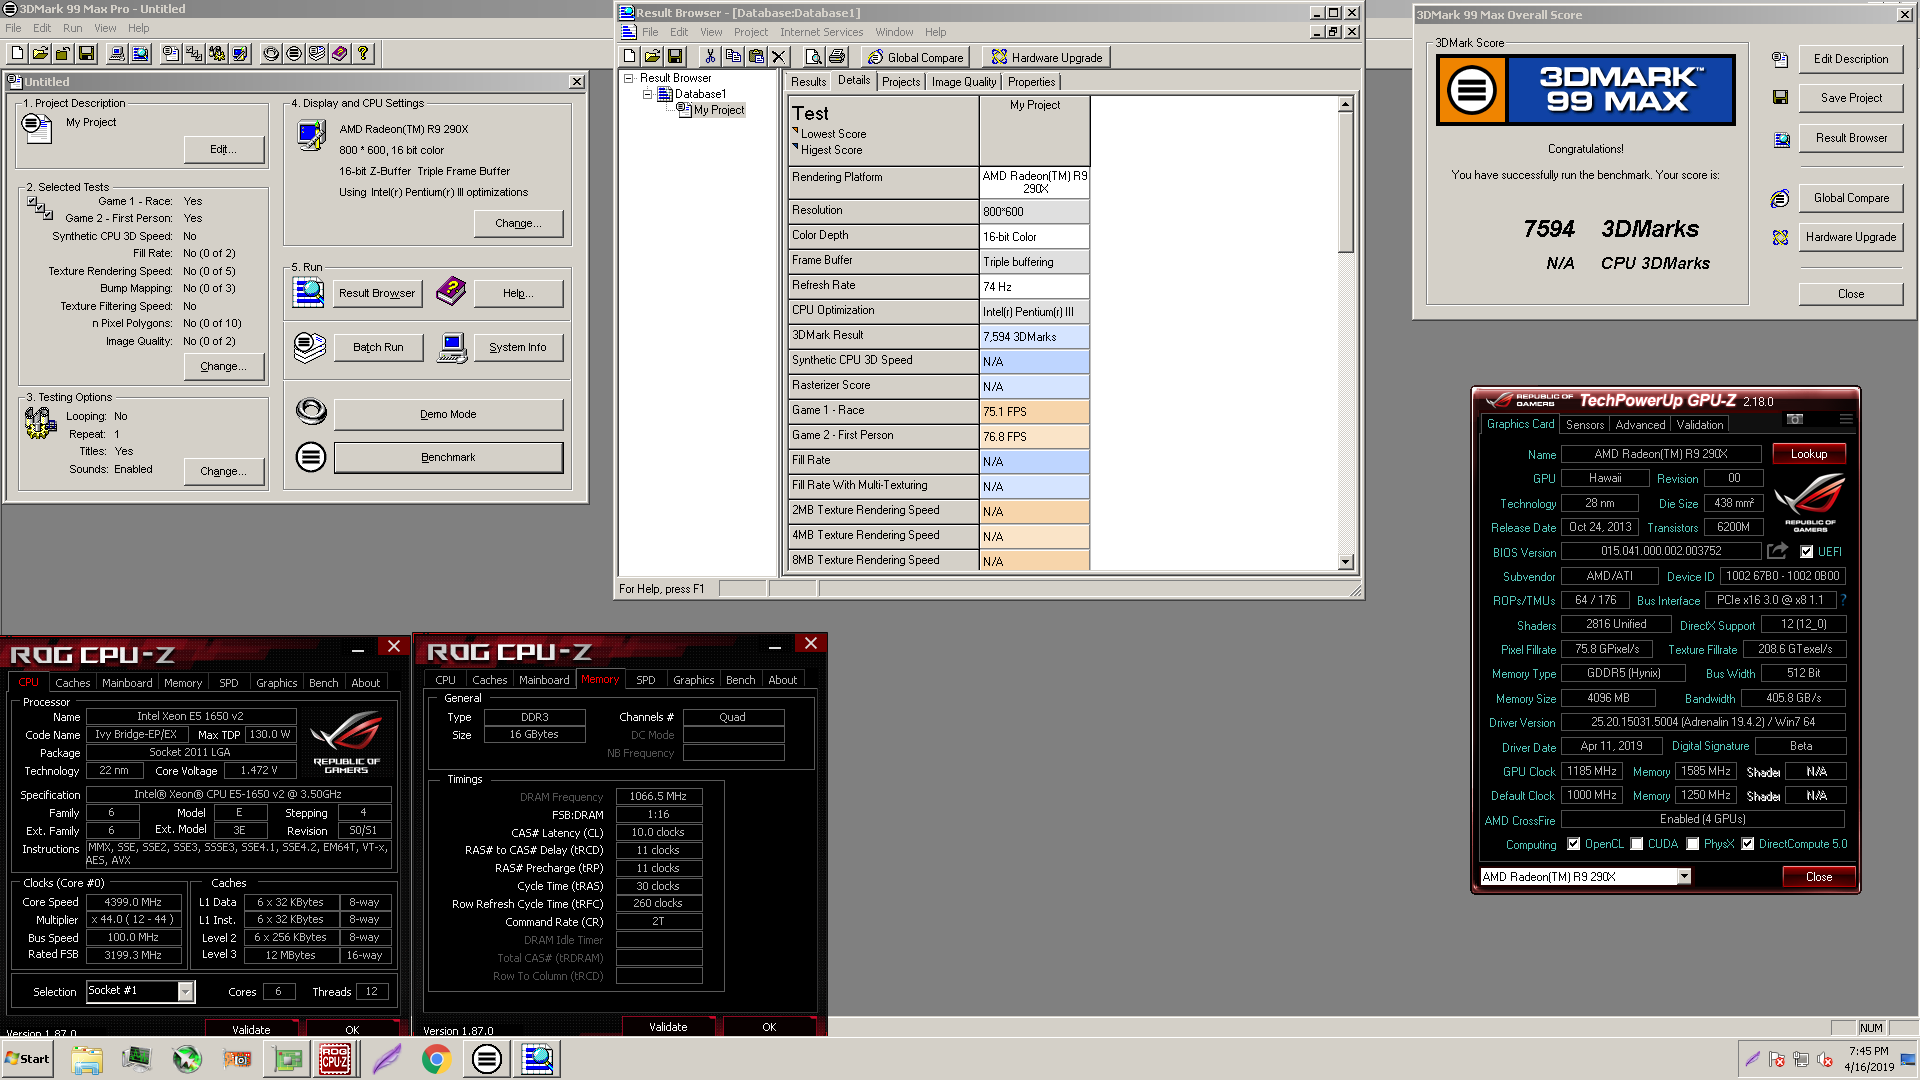The height and width of the screenshot is (1080, 1920).
Task: Click the Batch Run stacked pages toolbar icon
Action: coord(317,54)
